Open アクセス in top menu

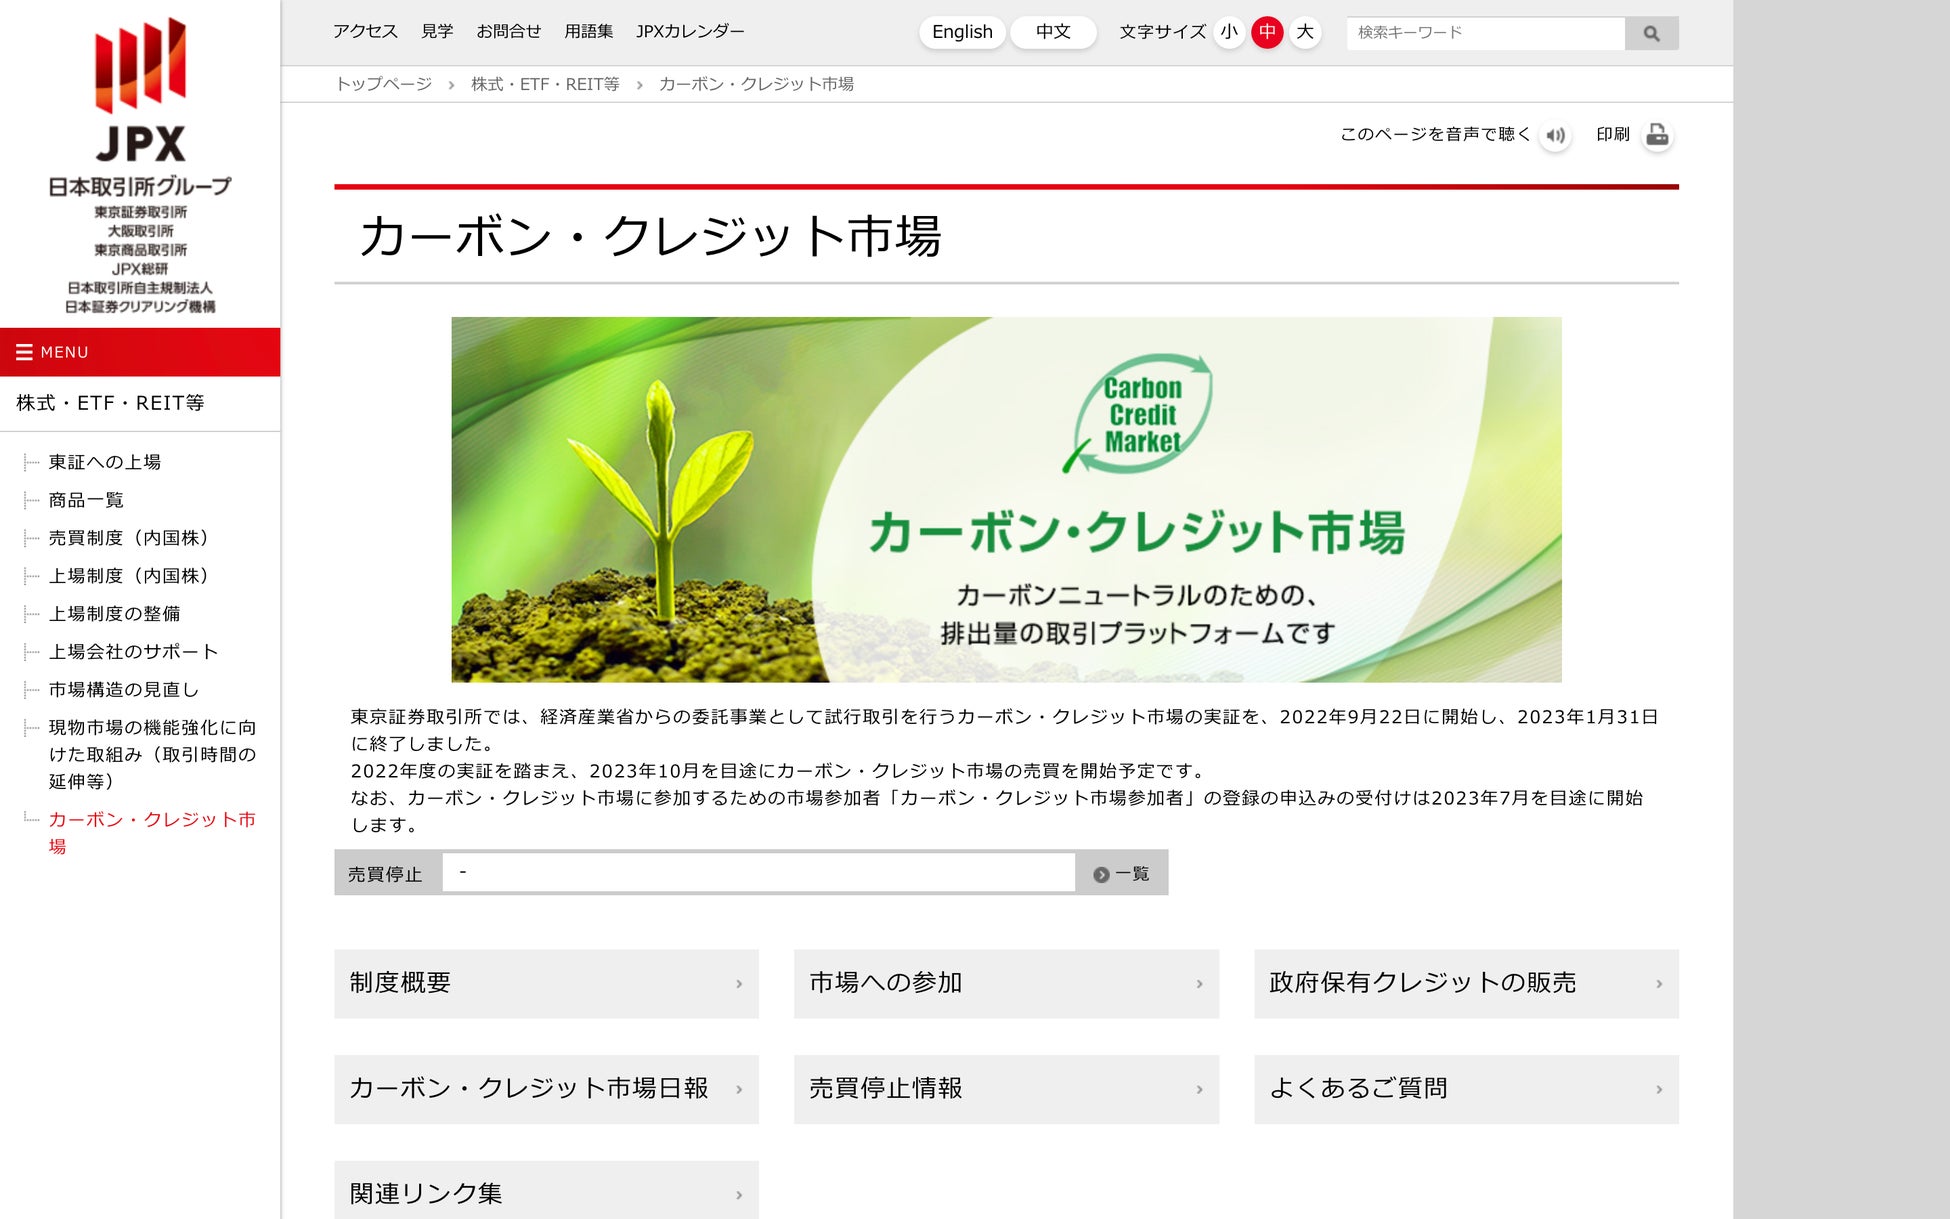365,32
